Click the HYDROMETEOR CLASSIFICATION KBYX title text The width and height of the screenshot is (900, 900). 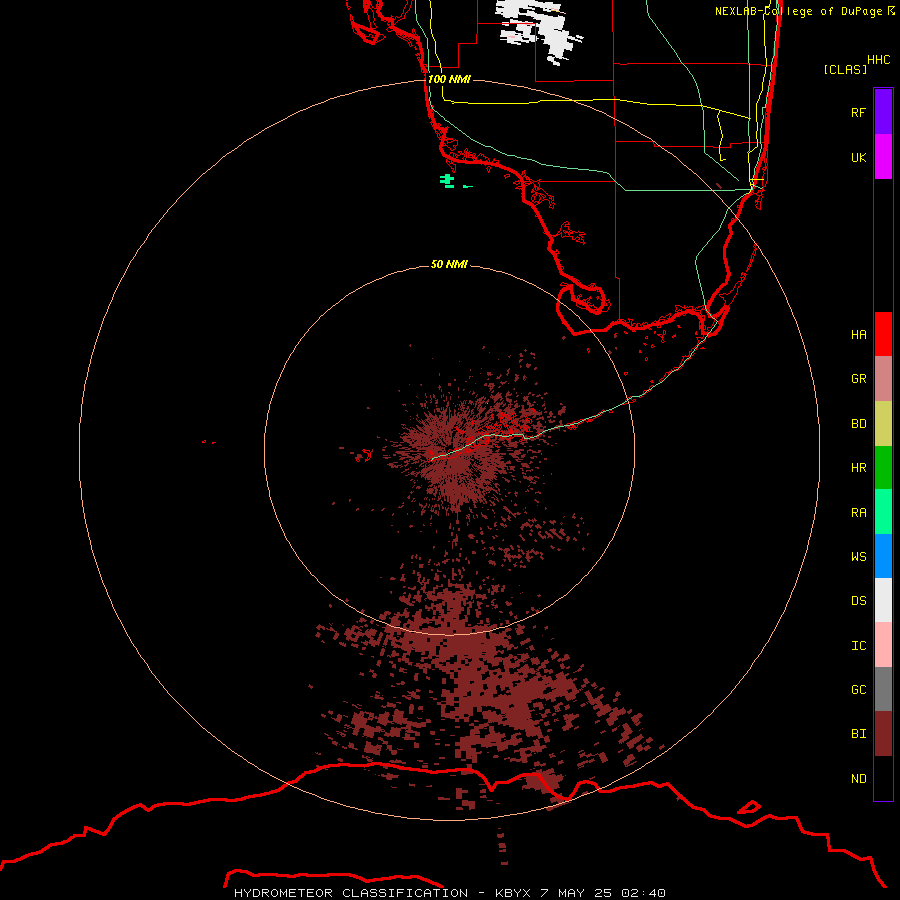coord(449,893)
